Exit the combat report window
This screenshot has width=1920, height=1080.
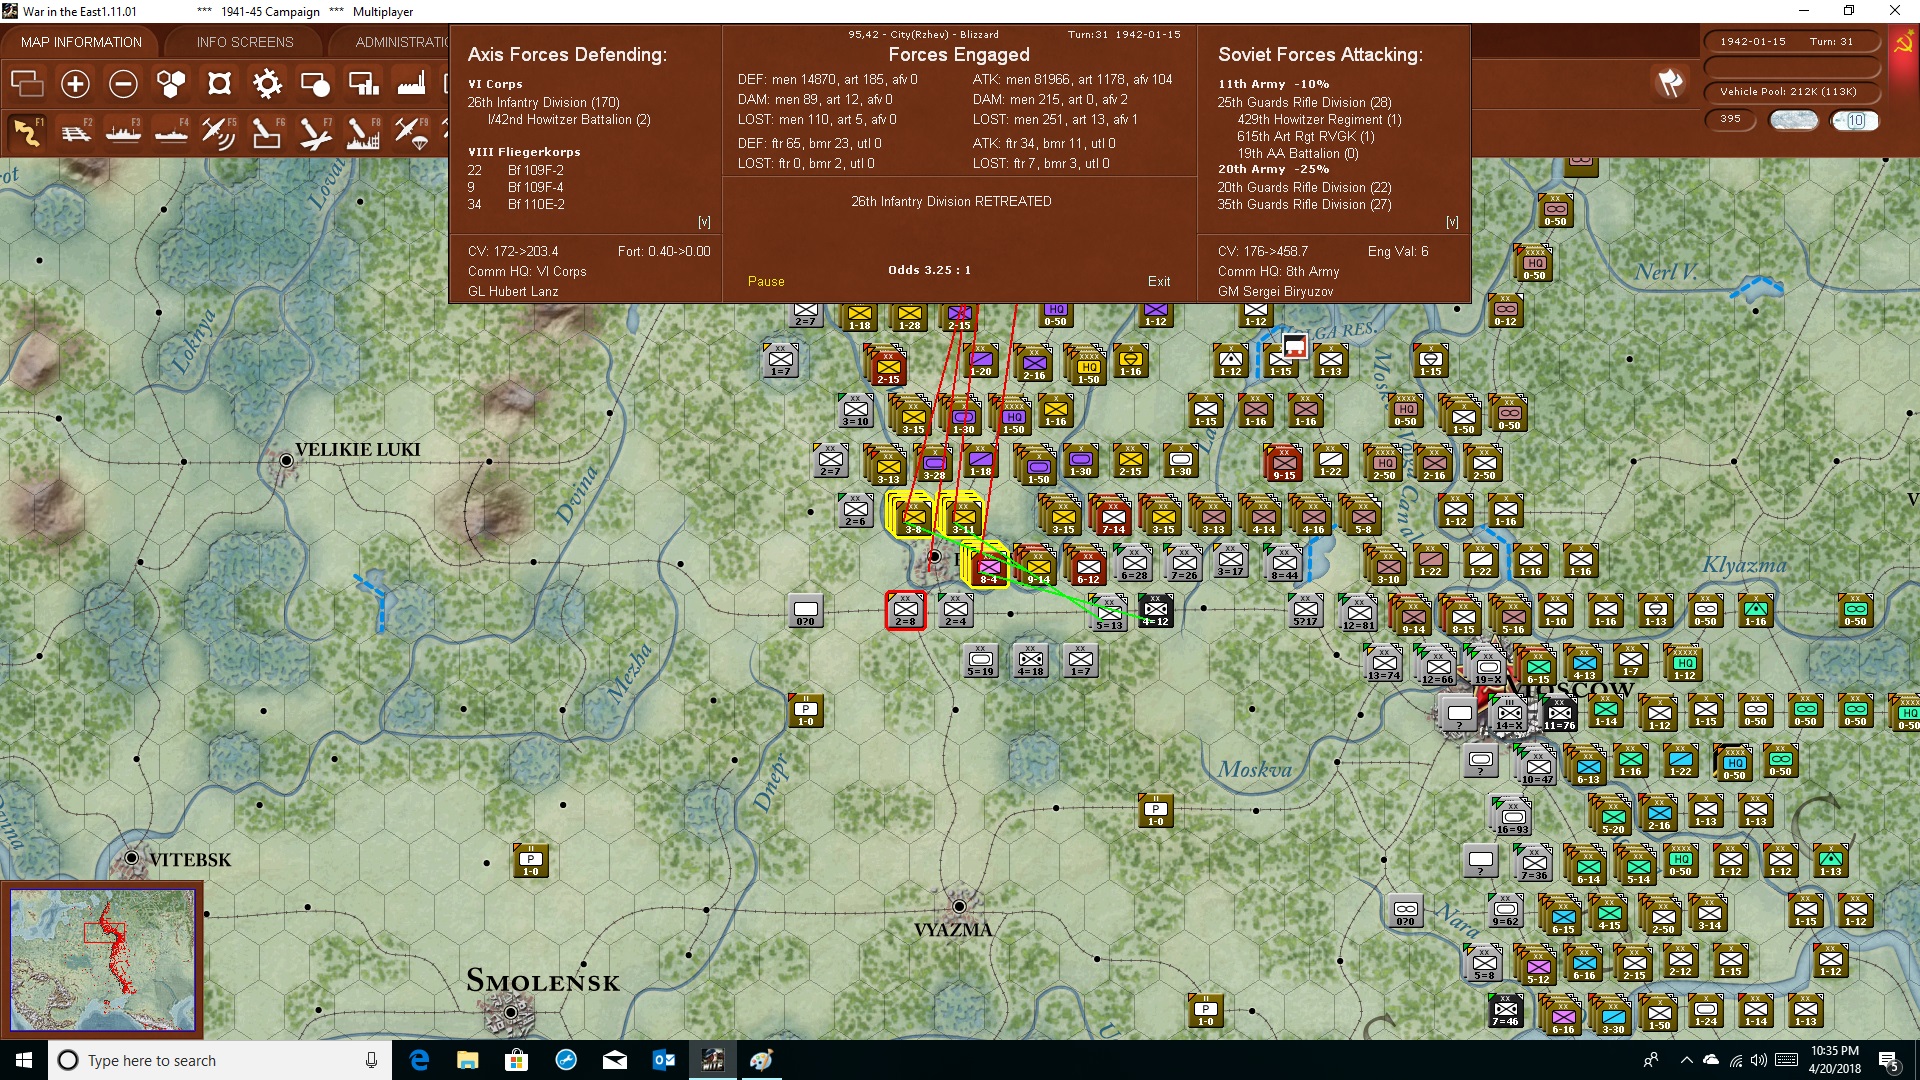coord(1159,282)
